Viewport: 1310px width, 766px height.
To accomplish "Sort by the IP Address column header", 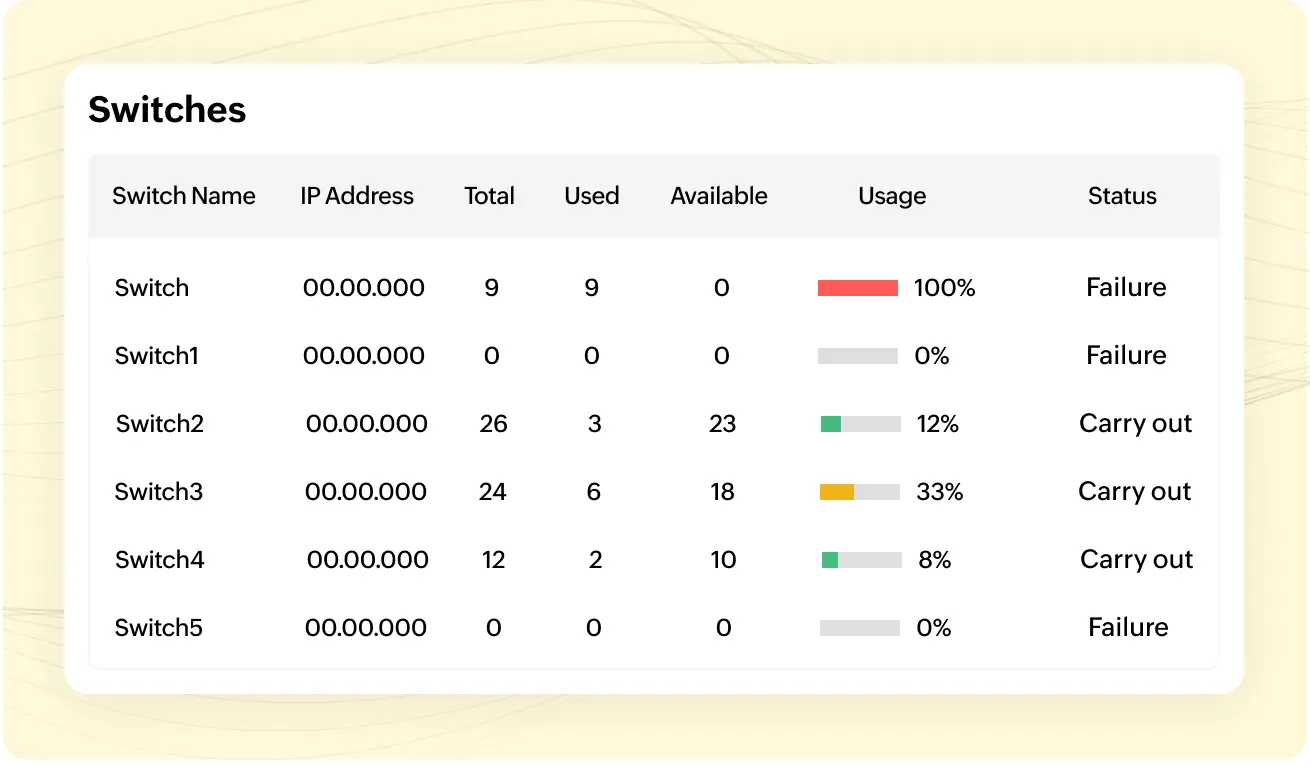I will (x=357, y=196).
